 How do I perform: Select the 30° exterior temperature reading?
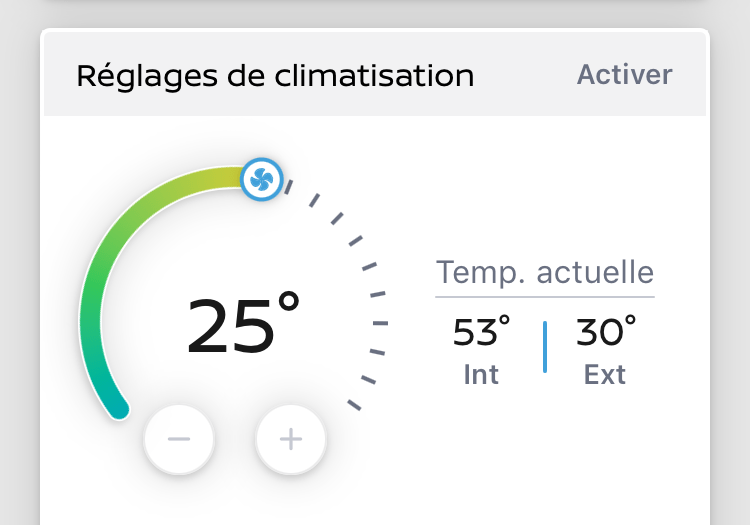click(x=606, y=331)
